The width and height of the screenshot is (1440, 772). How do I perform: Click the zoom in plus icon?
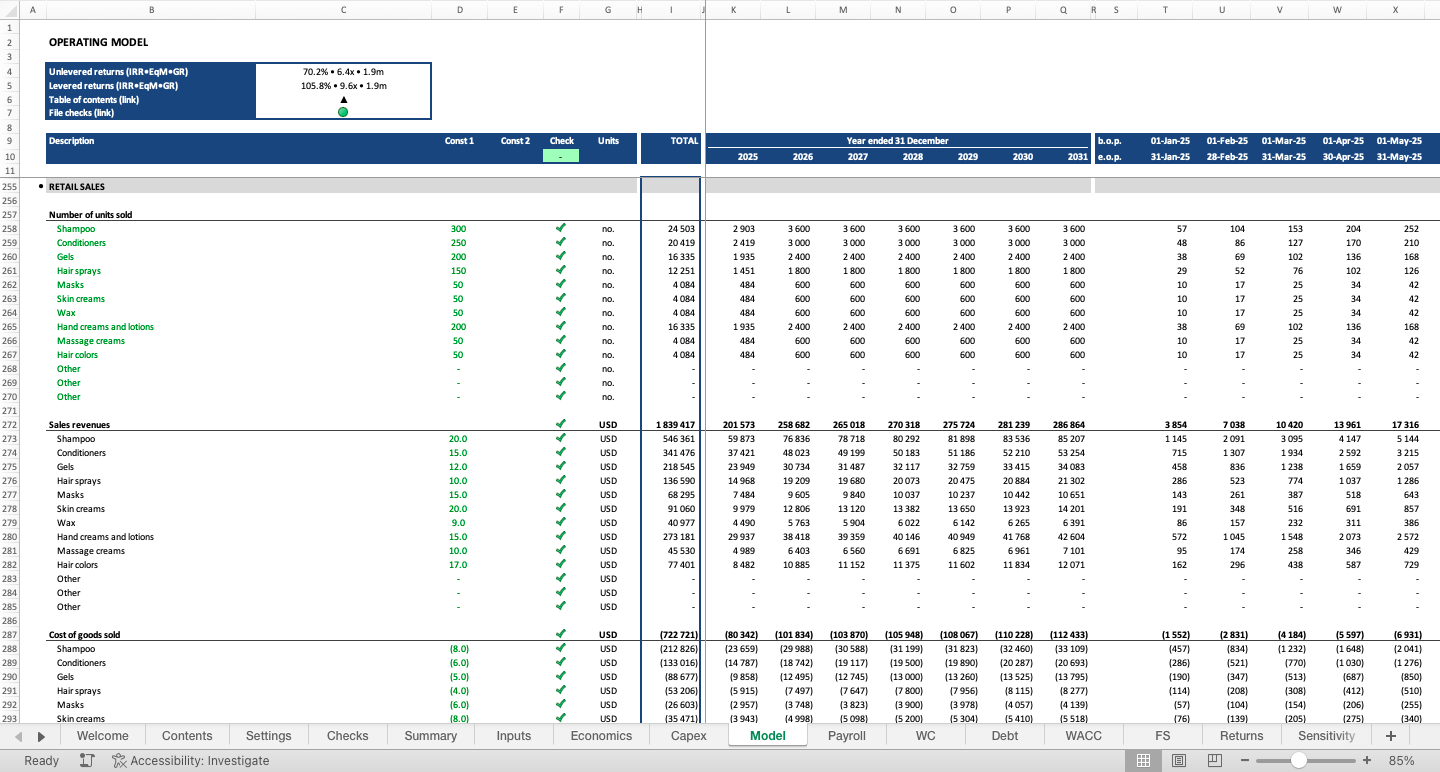(x=1367, y=761)
